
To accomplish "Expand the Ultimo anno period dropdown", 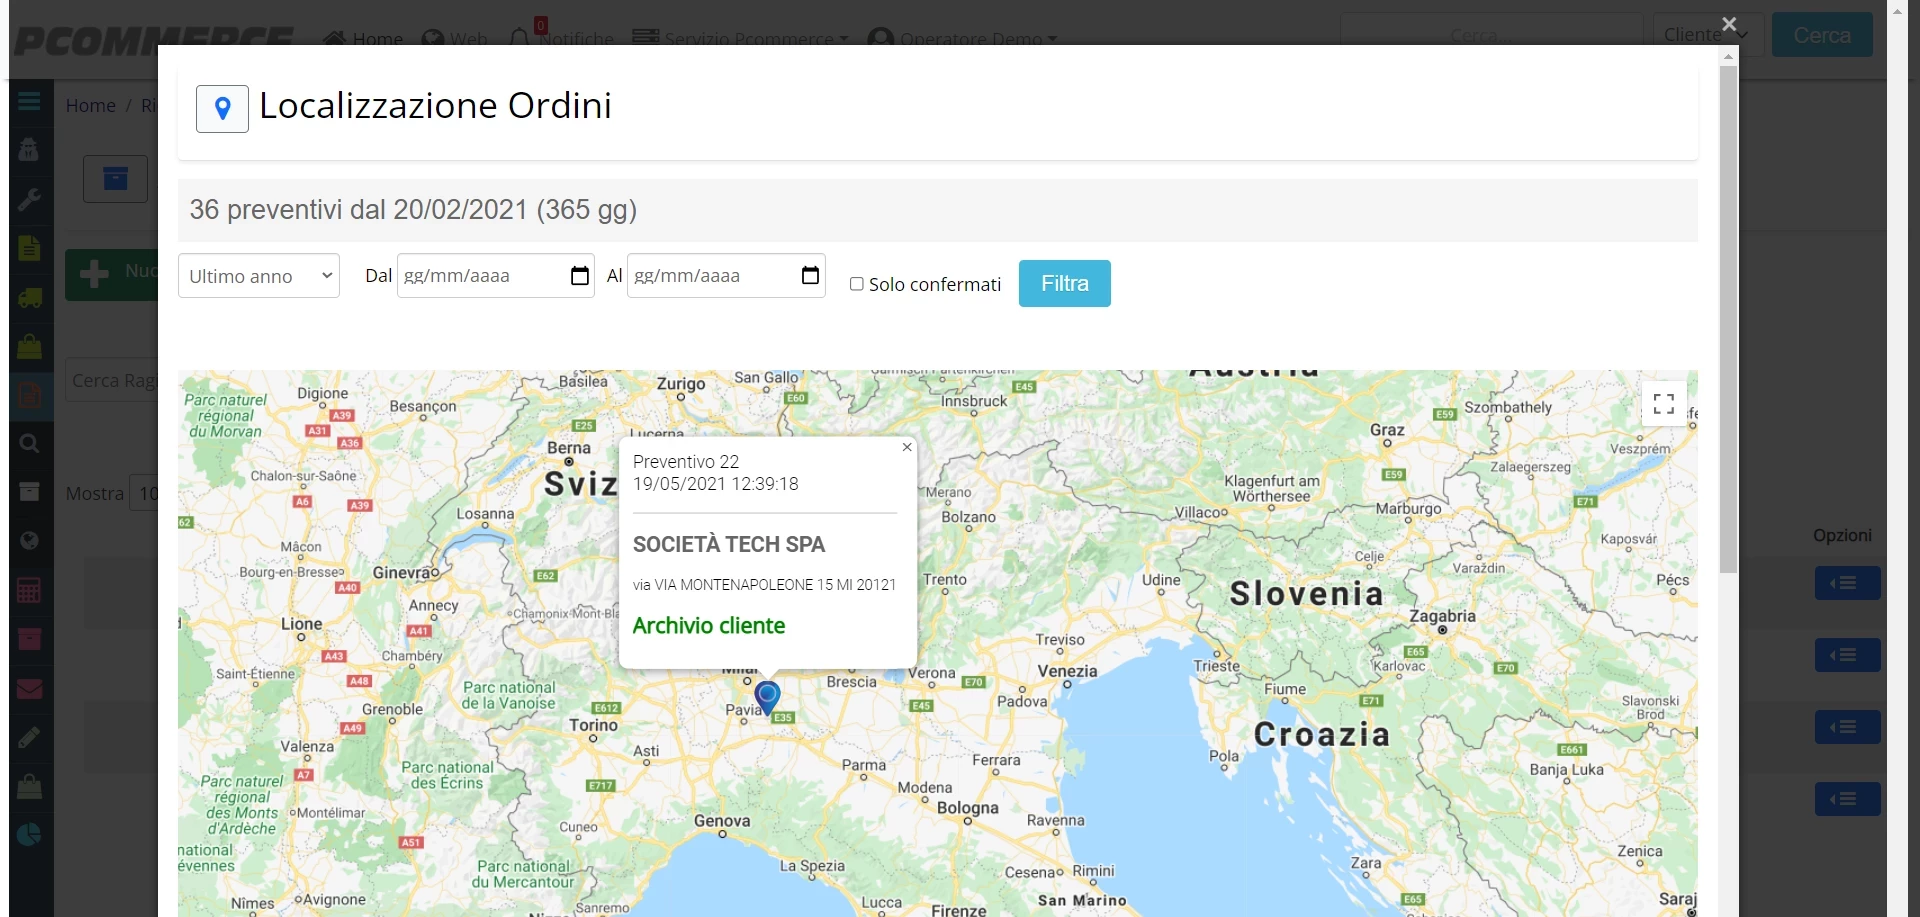I will coord(259,276).
